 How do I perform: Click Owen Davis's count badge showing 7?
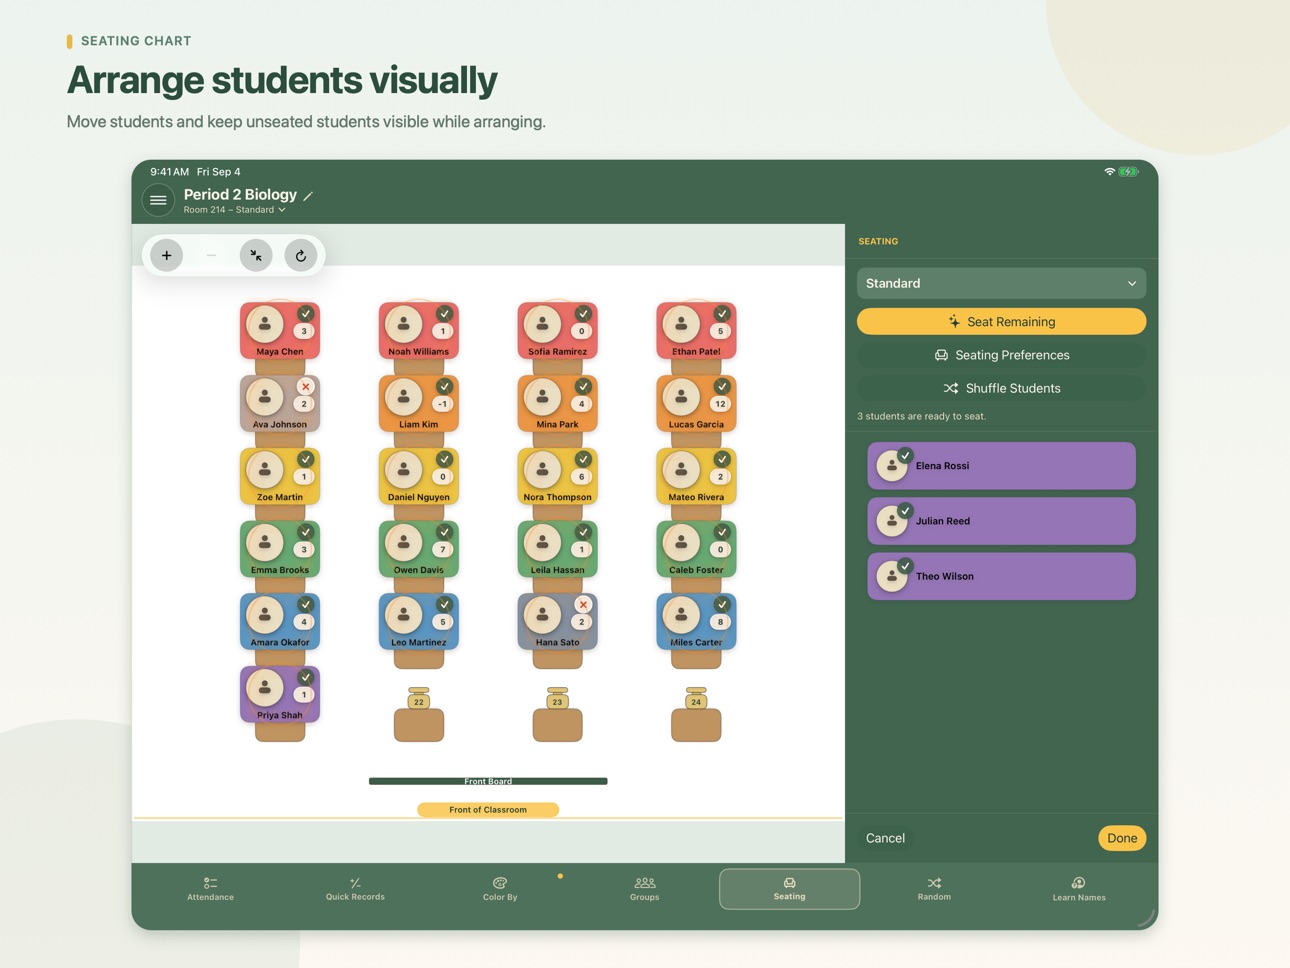tap(443, 549)
